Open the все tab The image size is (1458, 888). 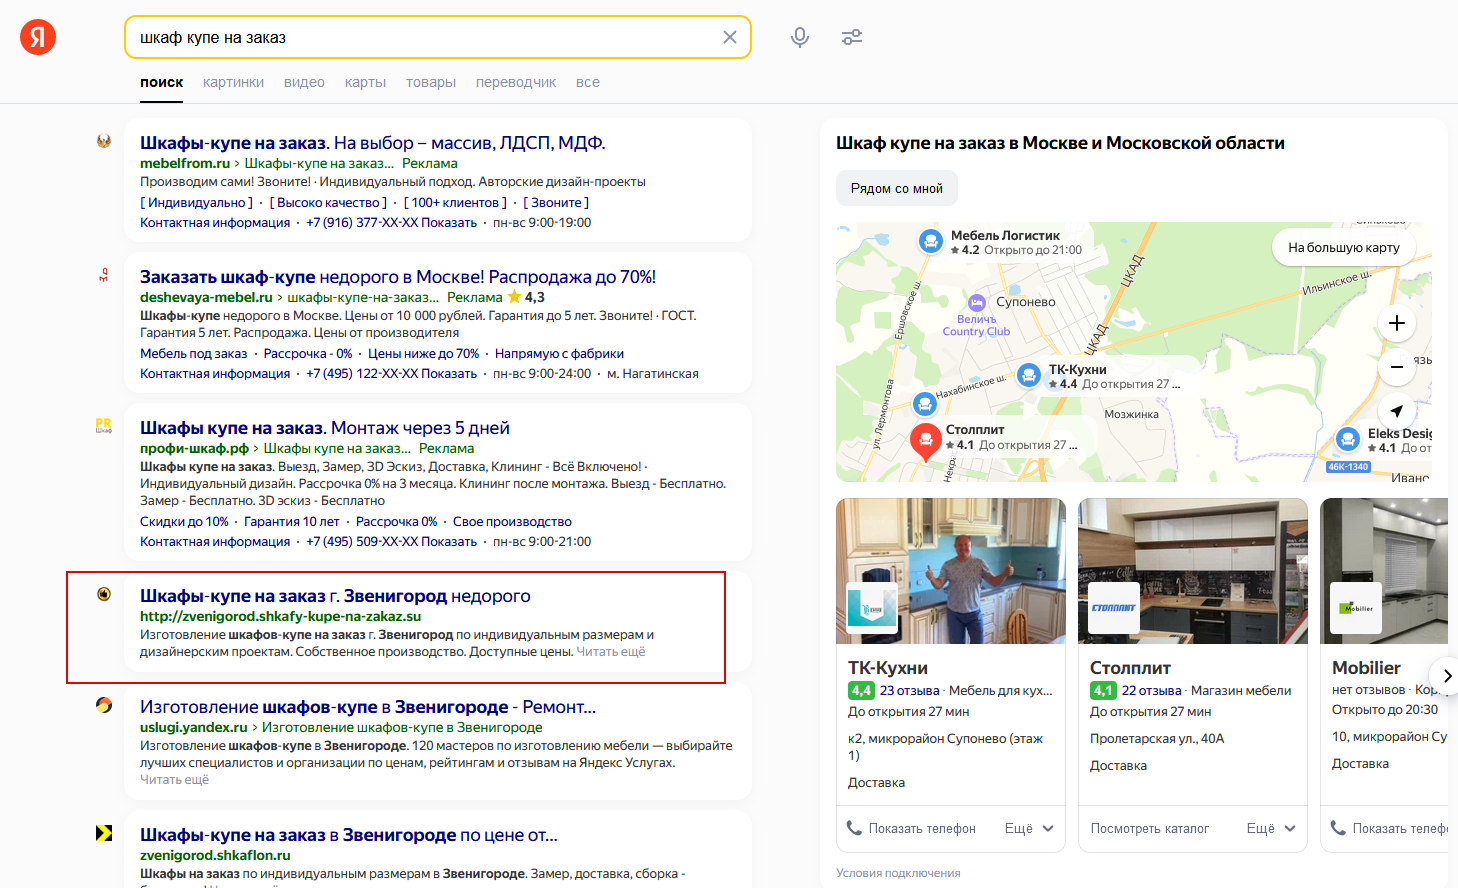(x=588, y=82)
